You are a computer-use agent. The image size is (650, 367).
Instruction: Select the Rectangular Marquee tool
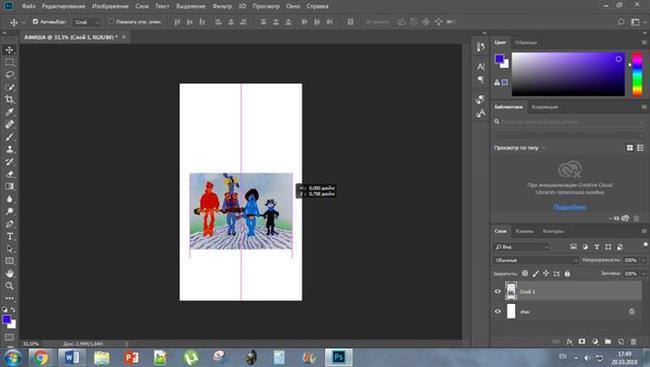click(9, 62)
